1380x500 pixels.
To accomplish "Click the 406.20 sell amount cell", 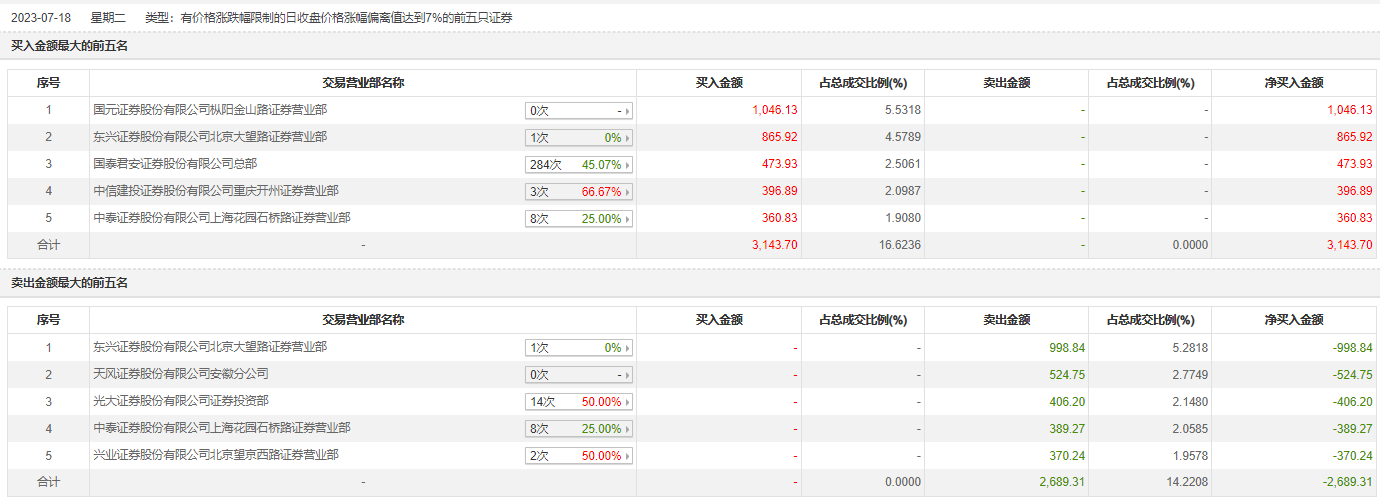I will click(1068, 402).
